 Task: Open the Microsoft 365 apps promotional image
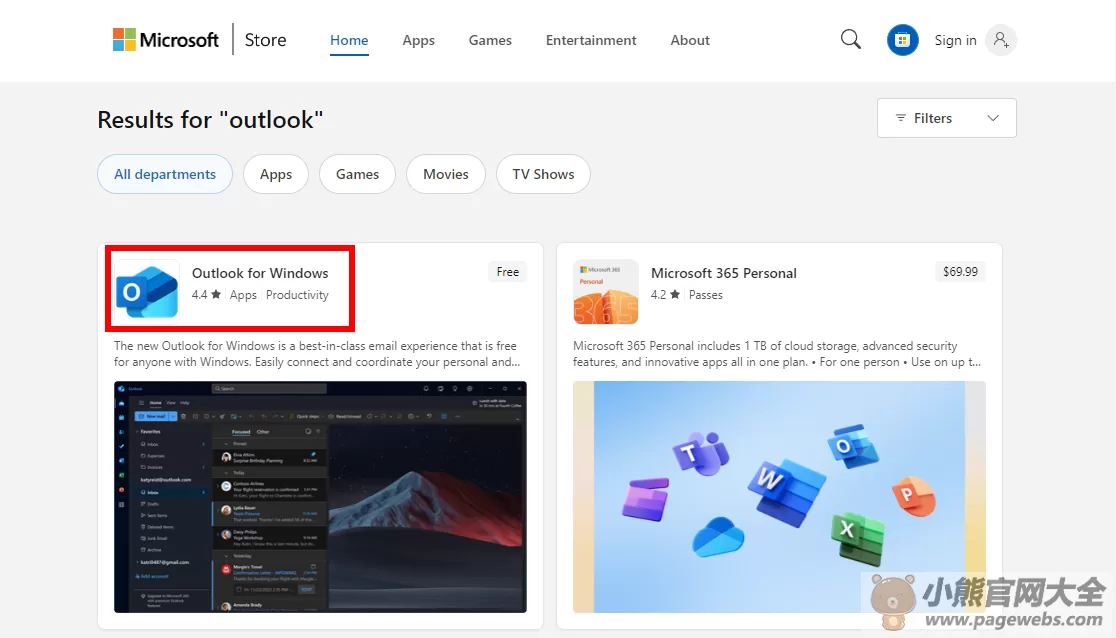779,497
